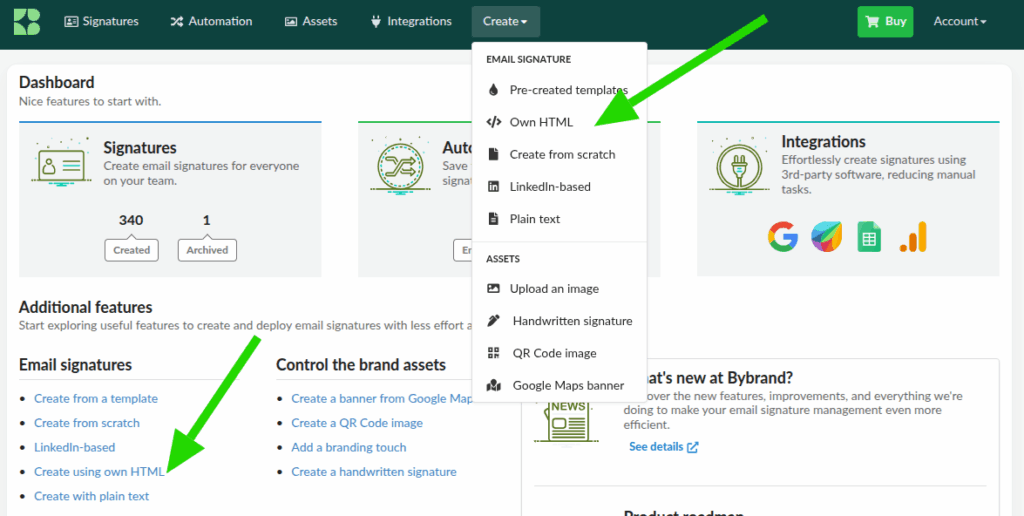Screen dimensions: 1024x516
Task: Click the Signatures card illustration icon
Action: 61,161
